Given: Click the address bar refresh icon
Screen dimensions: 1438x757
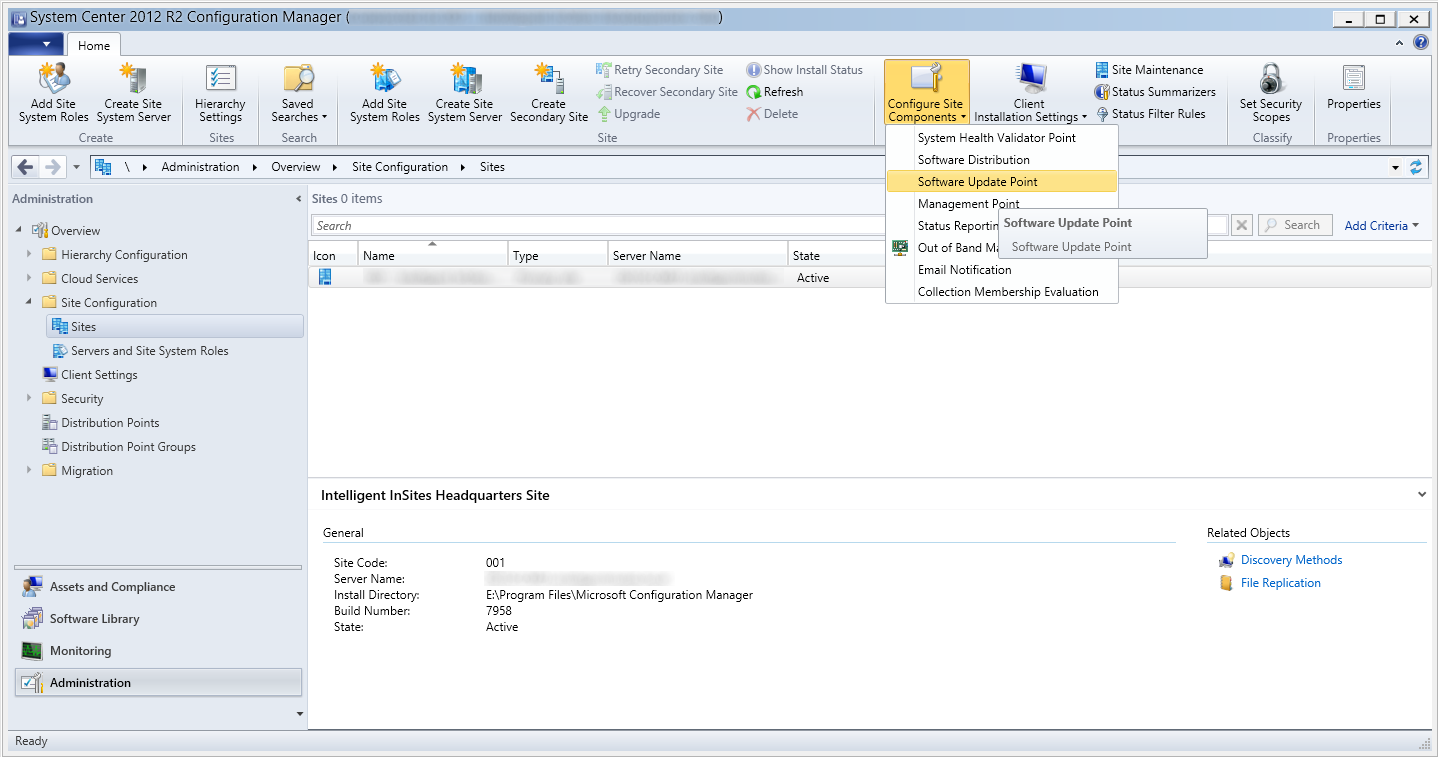Looking at the screenshot, I should (1416, 167).
